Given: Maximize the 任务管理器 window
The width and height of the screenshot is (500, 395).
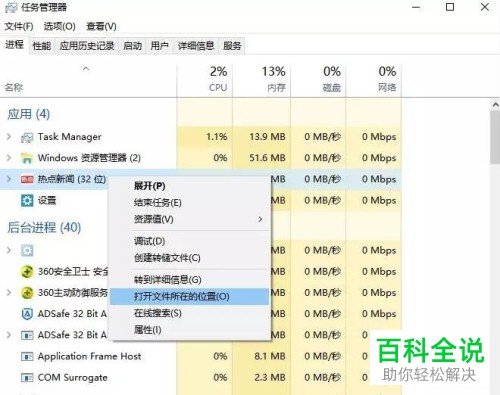Looking at the screenshot, I should (x=450, y=7).
